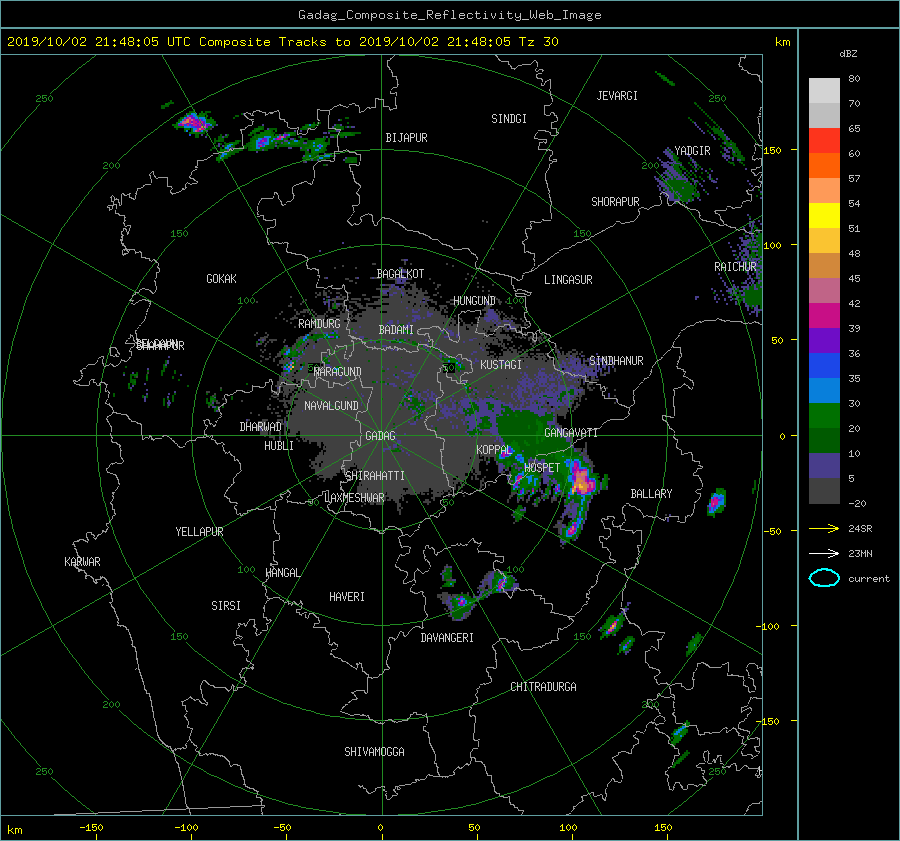900x841 pixels.
Task: Click the 23MN white arrow legend icon
Action: 824,553
